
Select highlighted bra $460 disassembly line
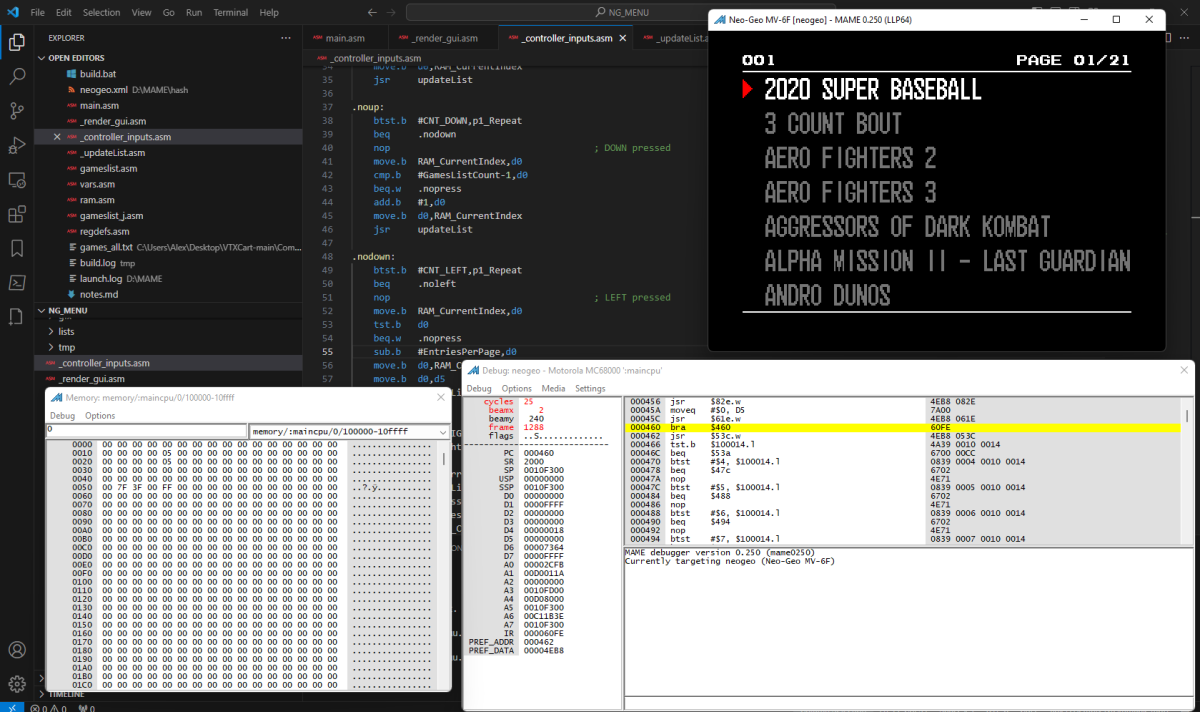click(904, 427)
